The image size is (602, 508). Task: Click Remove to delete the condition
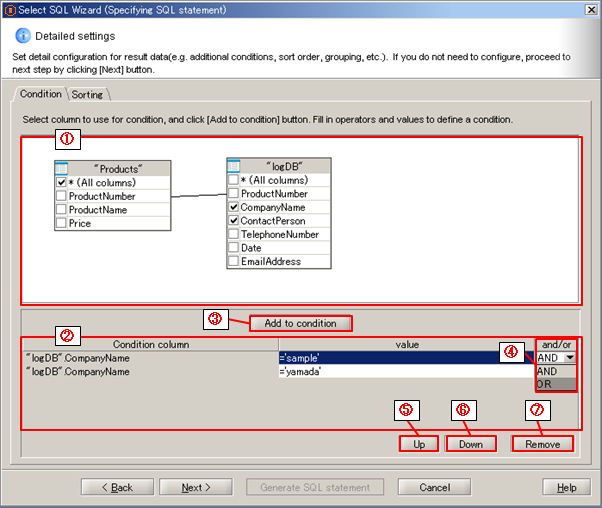543,443
